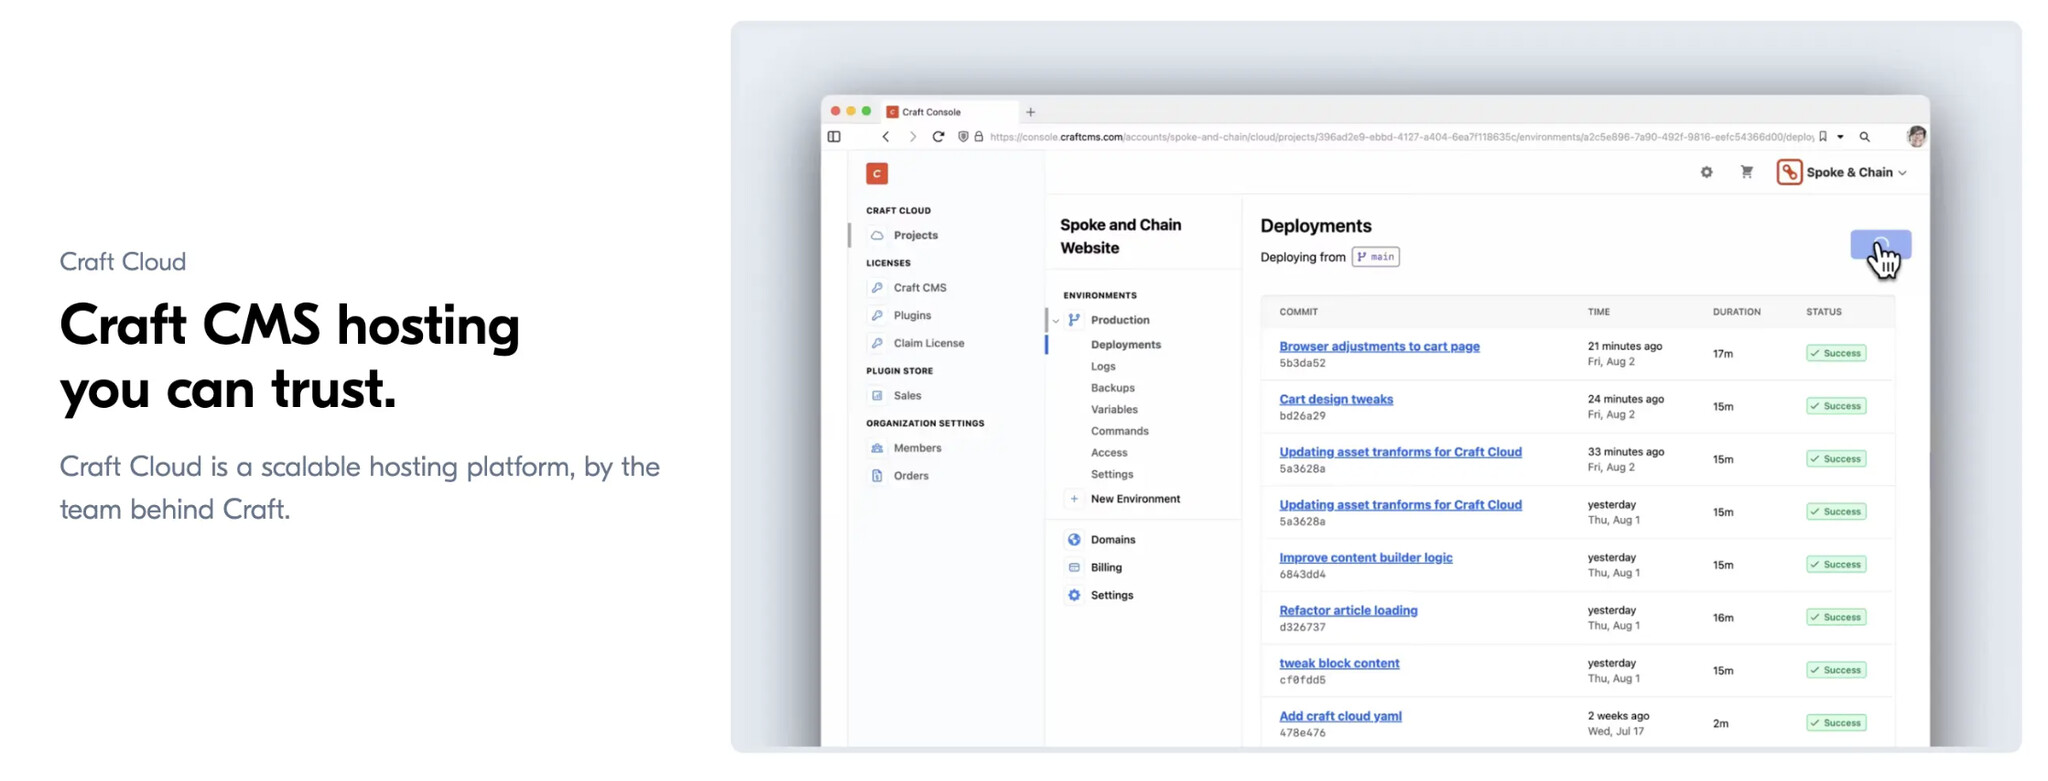This screenshot has width=2048, height=781.
Task: Open the Domains page
Action: (x=1112, y=540)
